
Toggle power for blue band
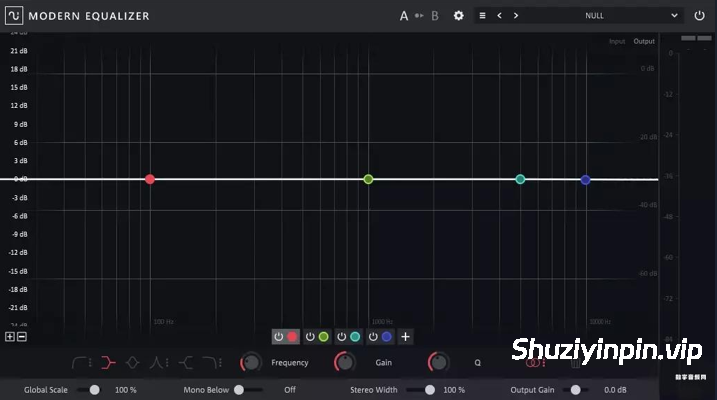pos(373,337)
